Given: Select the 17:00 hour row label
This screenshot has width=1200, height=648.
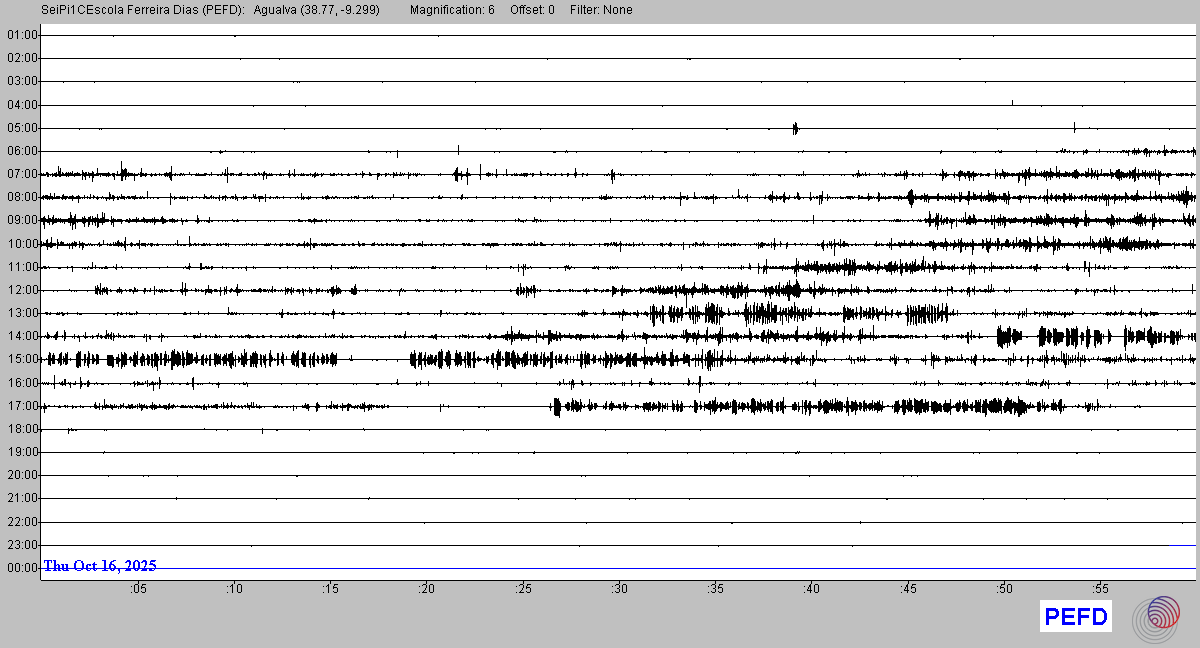Looking at the screenshot, I should point(21,406).
